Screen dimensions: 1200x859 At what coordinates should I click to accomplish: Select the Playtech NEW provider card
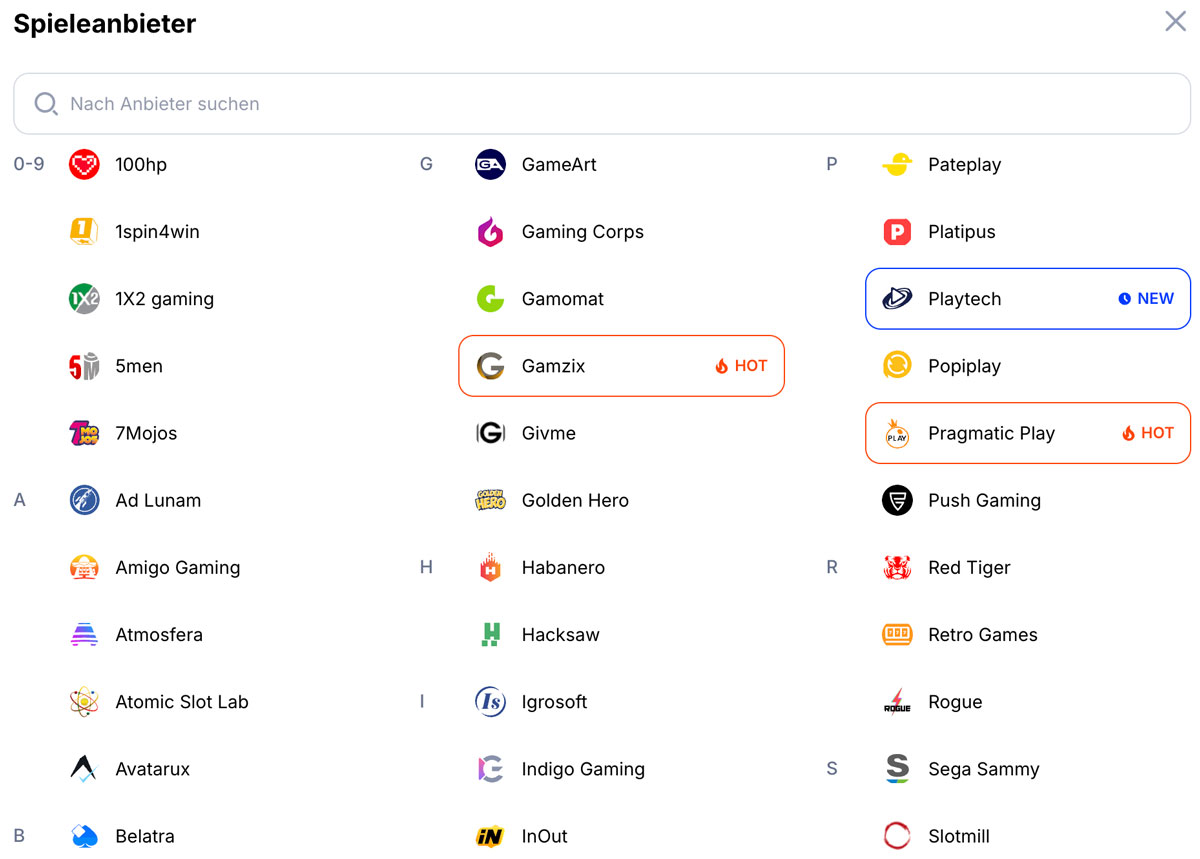pos(1028,298)
